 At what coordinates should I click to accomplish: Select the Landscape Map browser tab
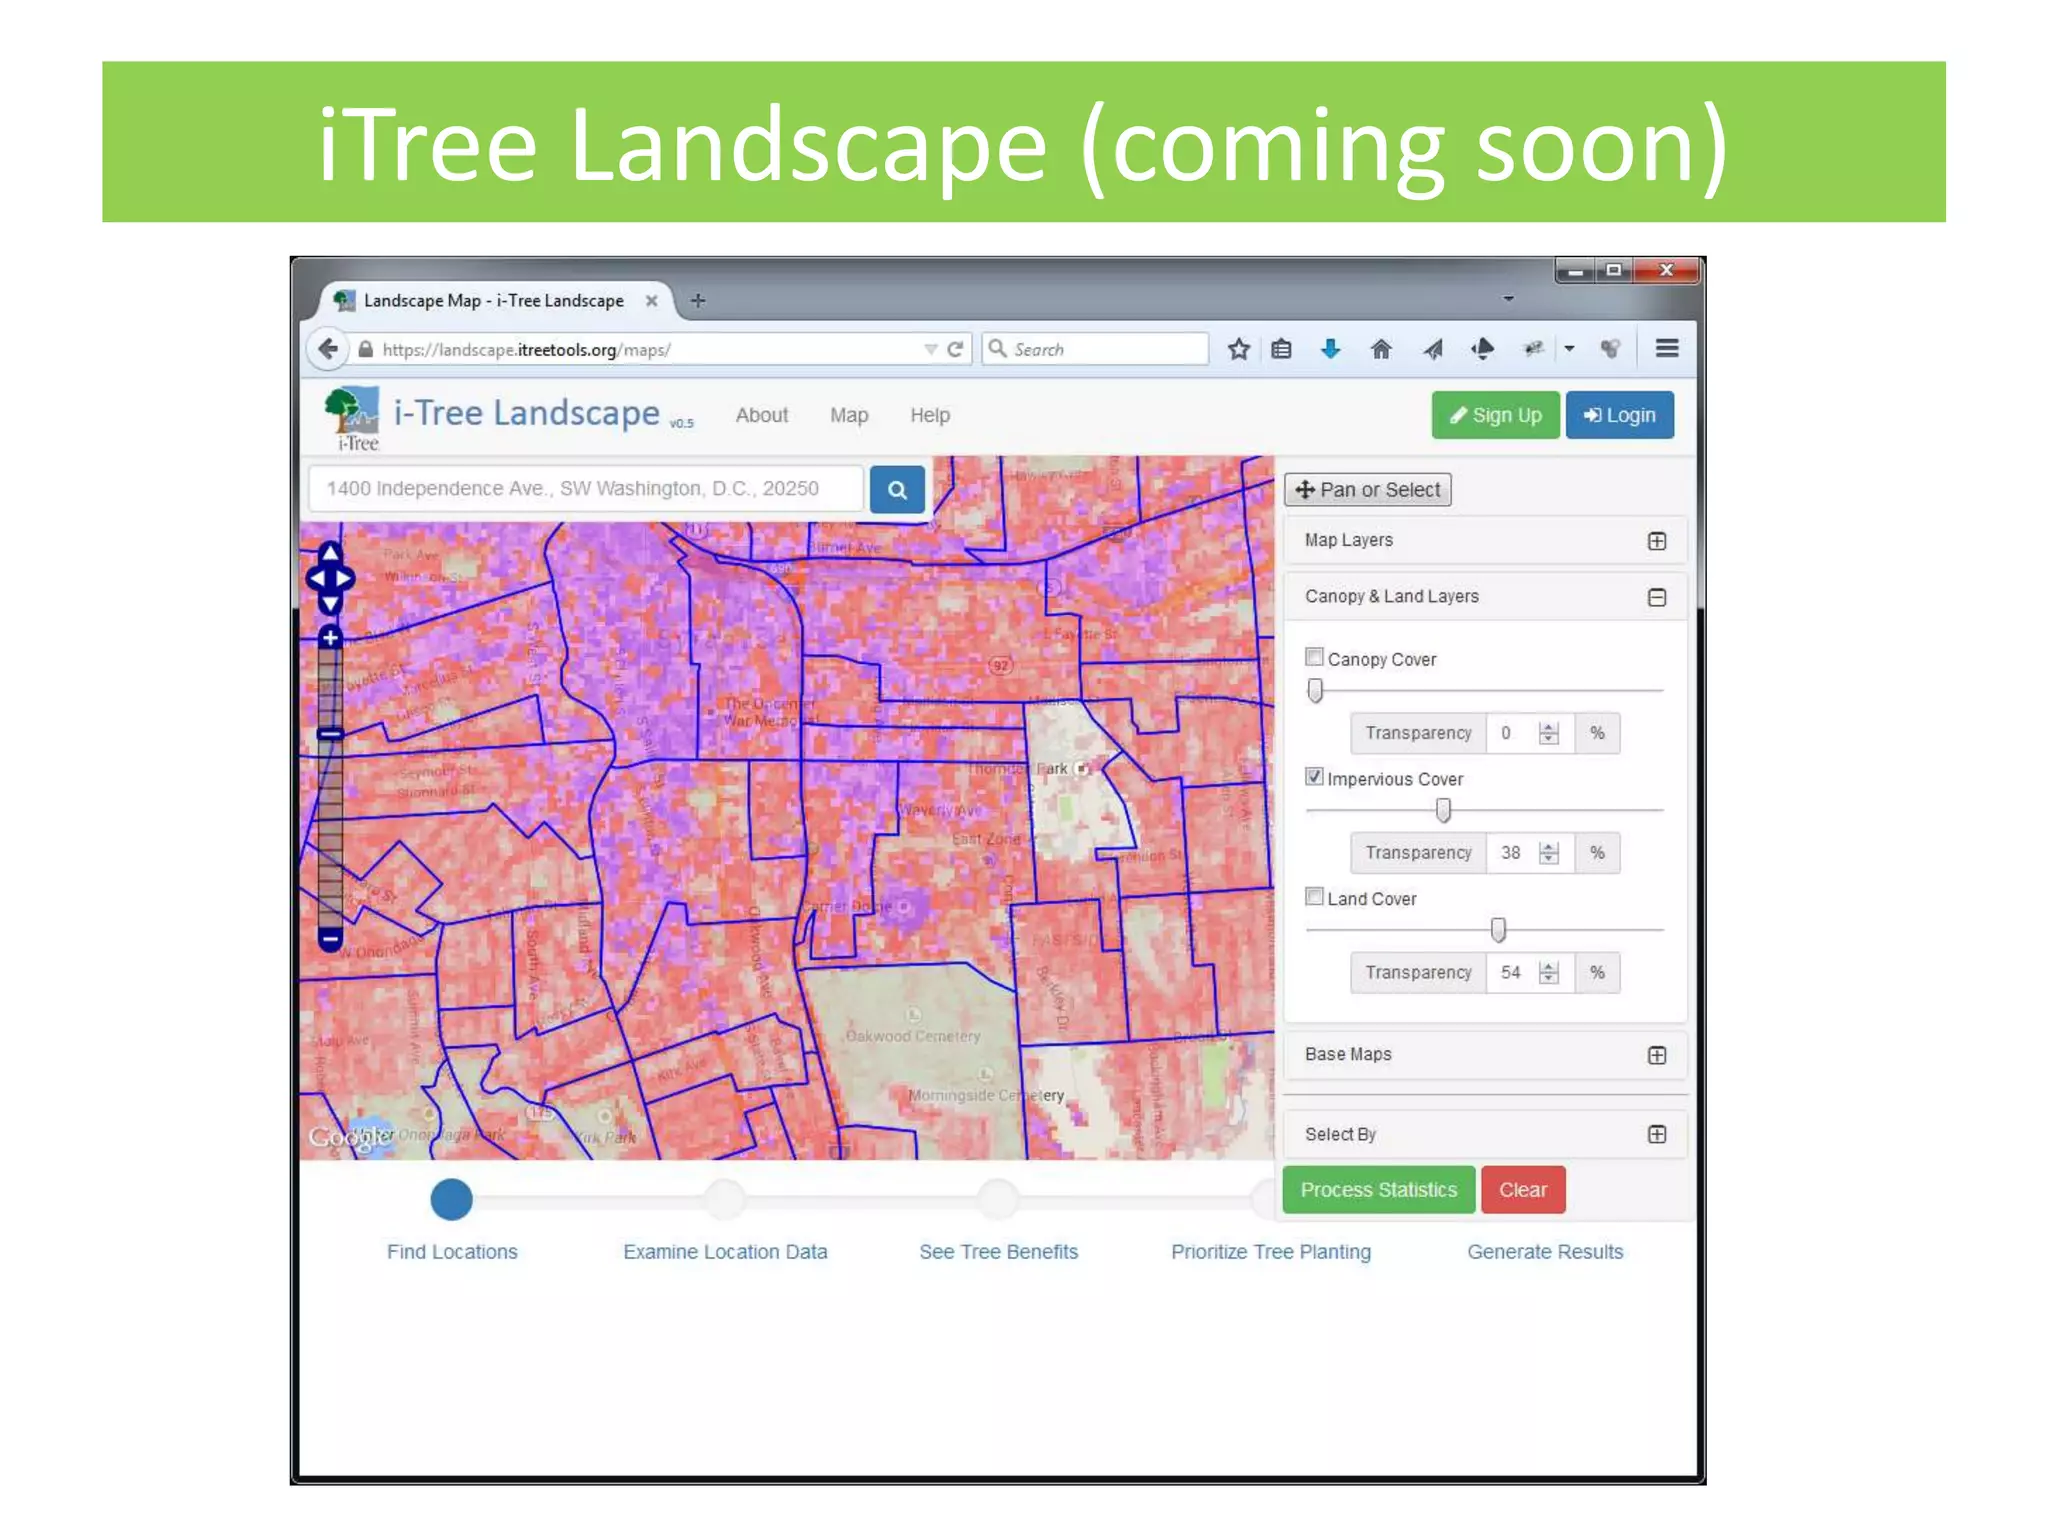tap(494, 300)
